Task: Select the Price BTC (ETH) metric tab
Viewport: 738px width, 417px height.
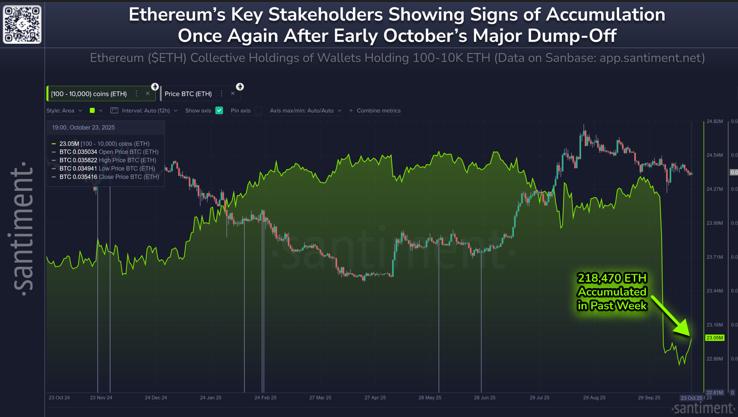Action: 190,94
